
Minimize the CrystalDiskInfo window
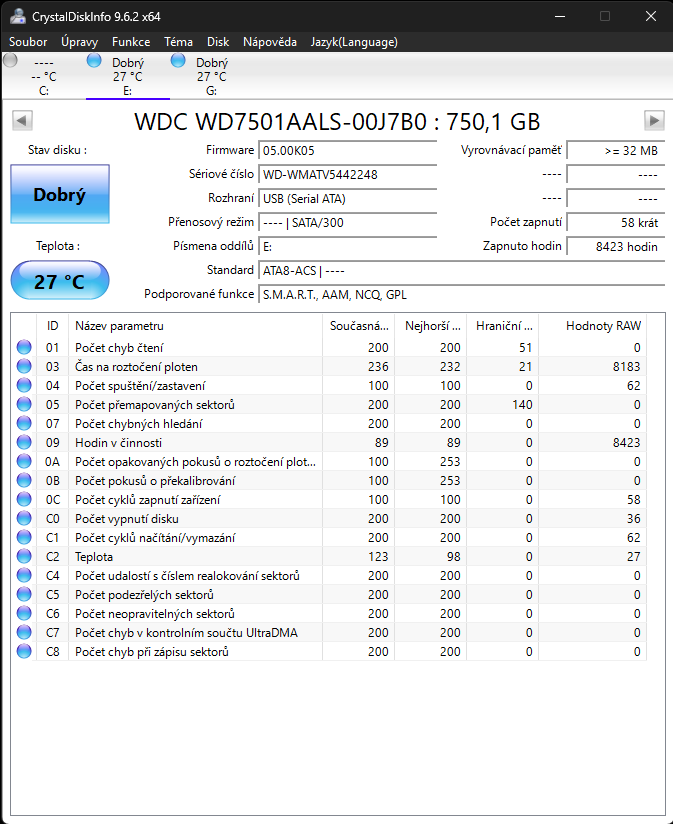click(x=560, y=16)
